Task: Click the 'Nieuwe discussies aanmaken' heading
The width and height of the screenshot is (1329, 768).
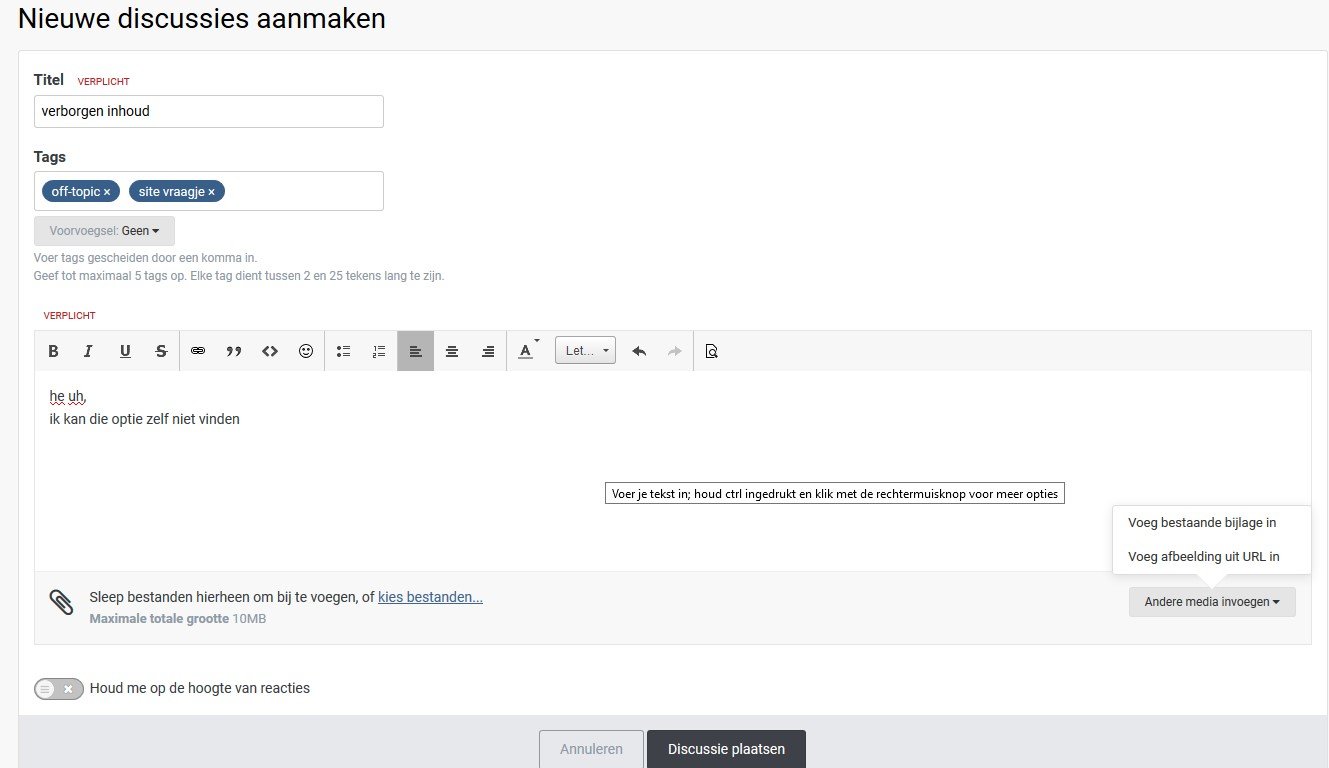Action: (x=202, y=18)
